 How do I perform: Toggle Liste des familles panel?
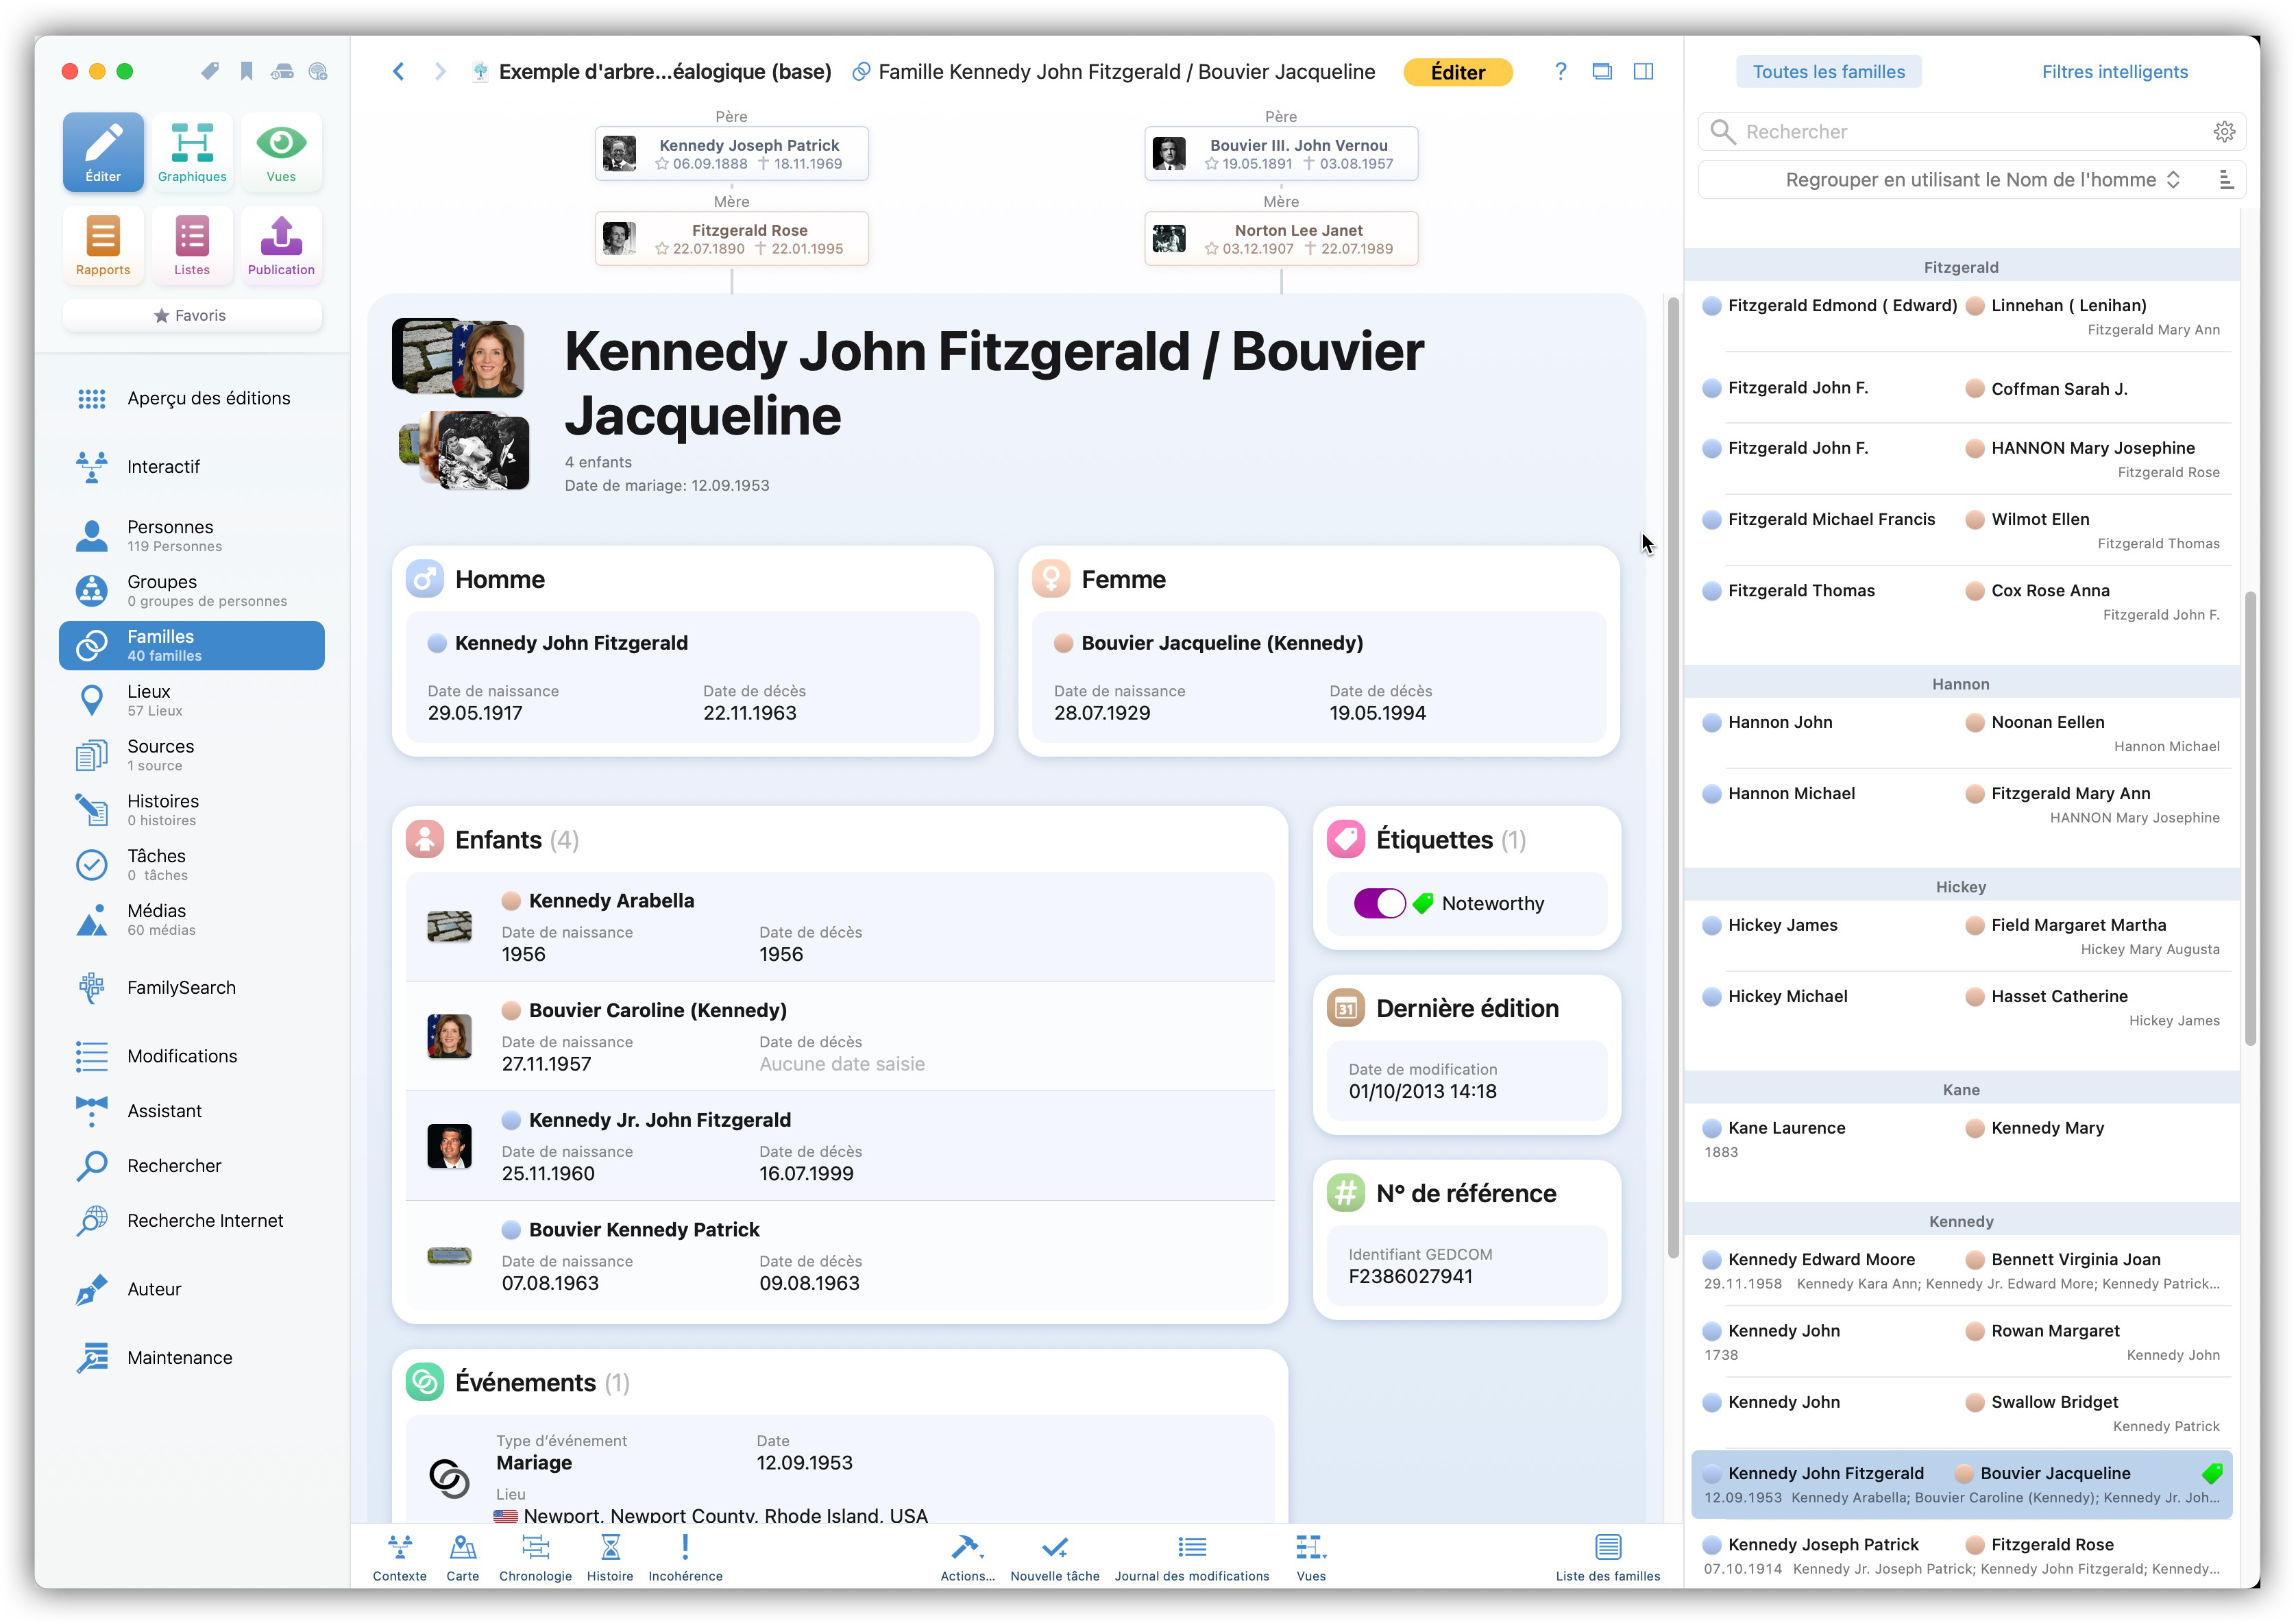click(x=1608, y=1558)
